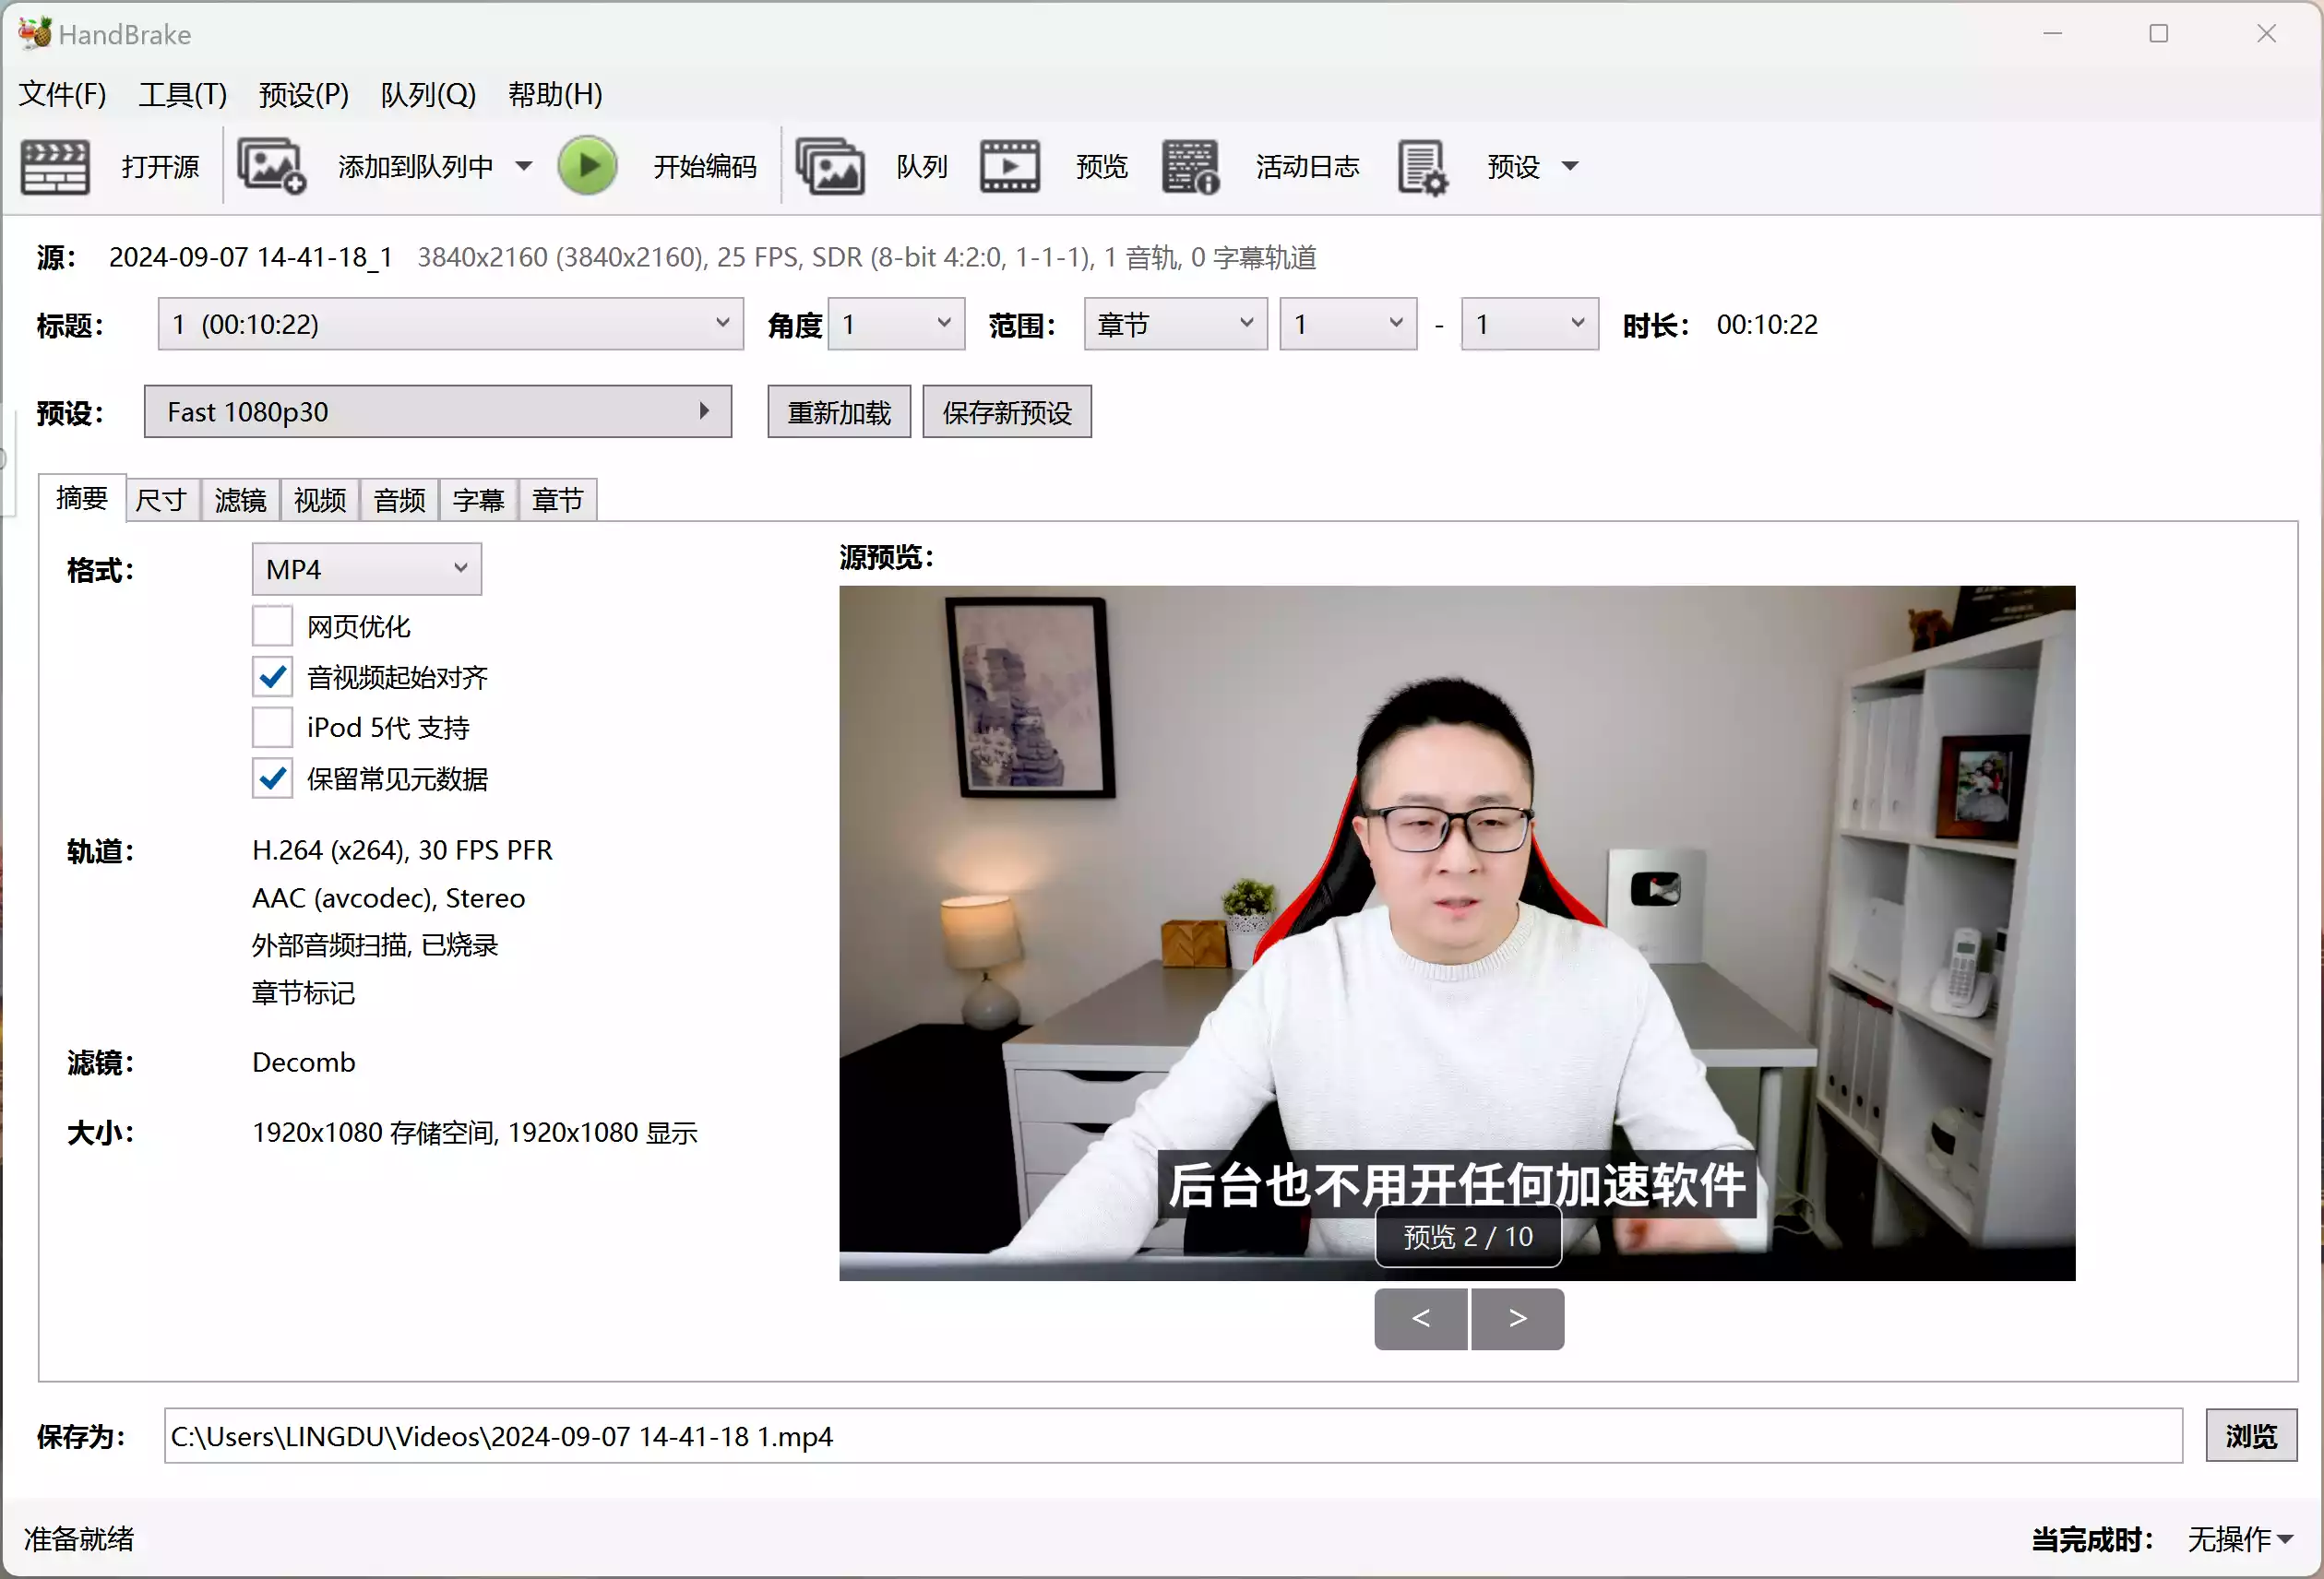Screen dimensions: 2324x1579
Task: Click the 保存新预设 button
Action: pos(1006,412)
